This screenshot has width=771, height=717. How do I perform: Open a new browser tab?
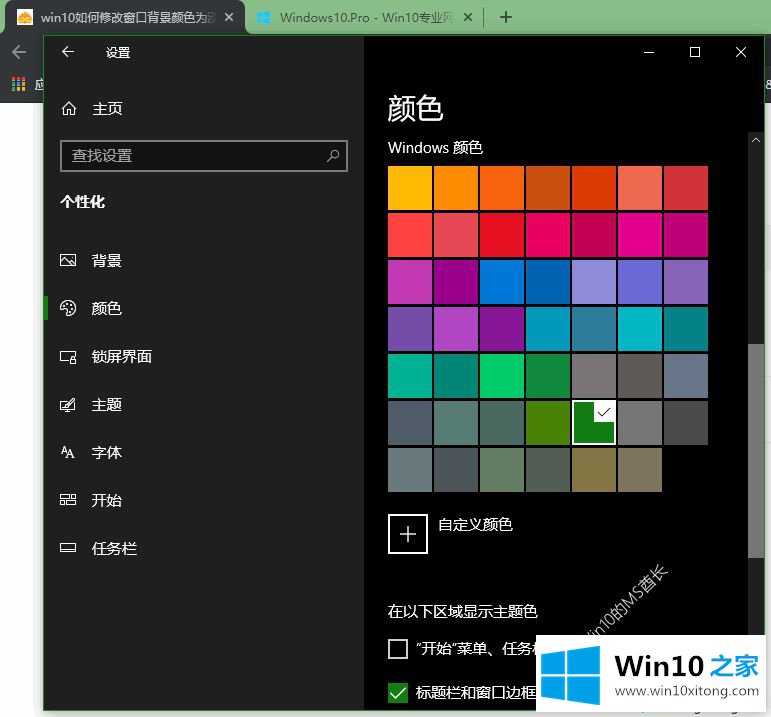tap(505, 17)
